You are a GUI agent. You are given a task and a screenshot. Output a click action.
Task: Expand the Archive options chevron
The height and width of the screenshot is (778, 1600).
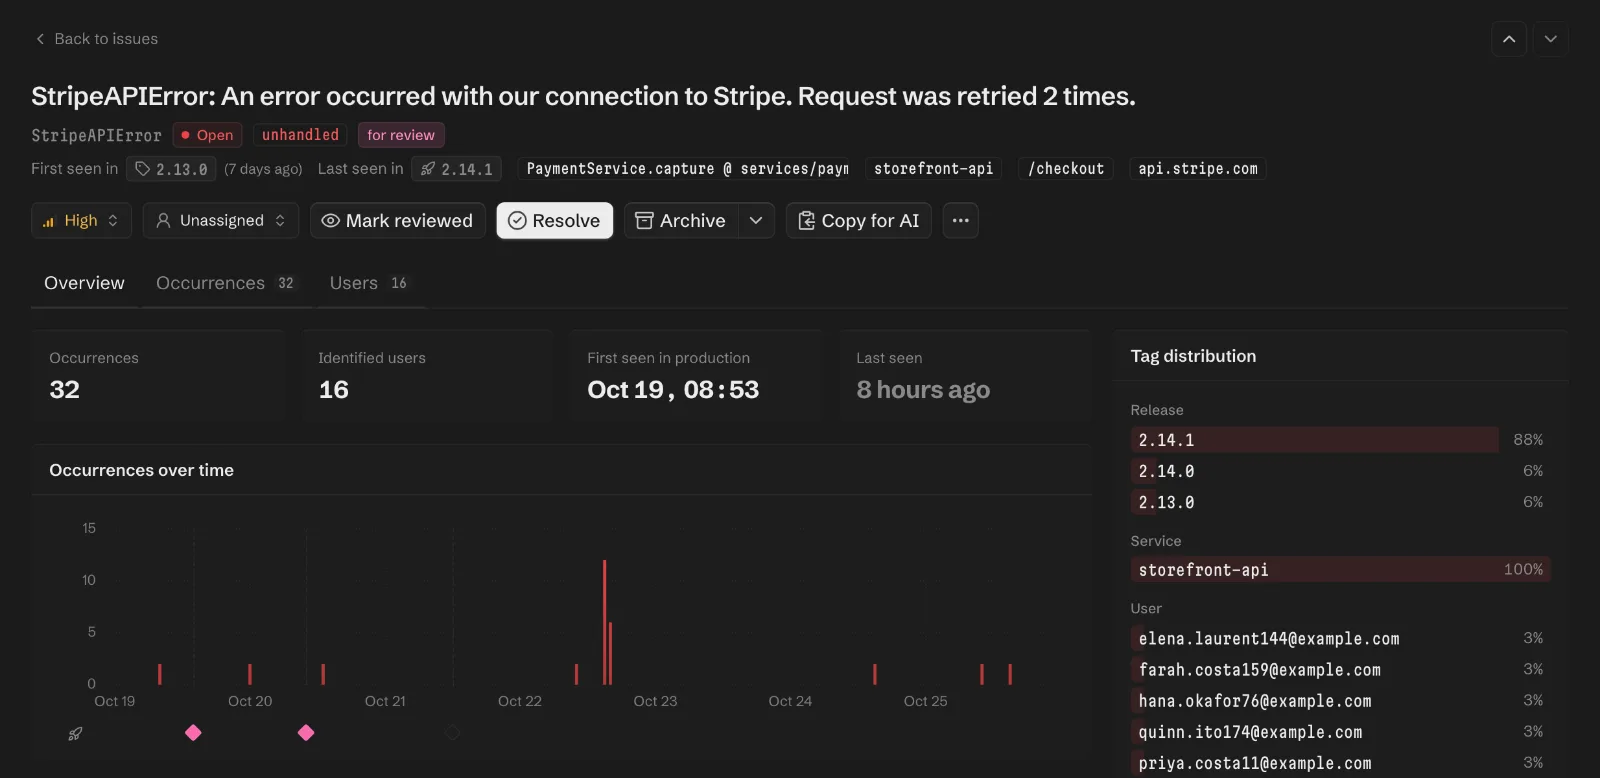point(756,221)
